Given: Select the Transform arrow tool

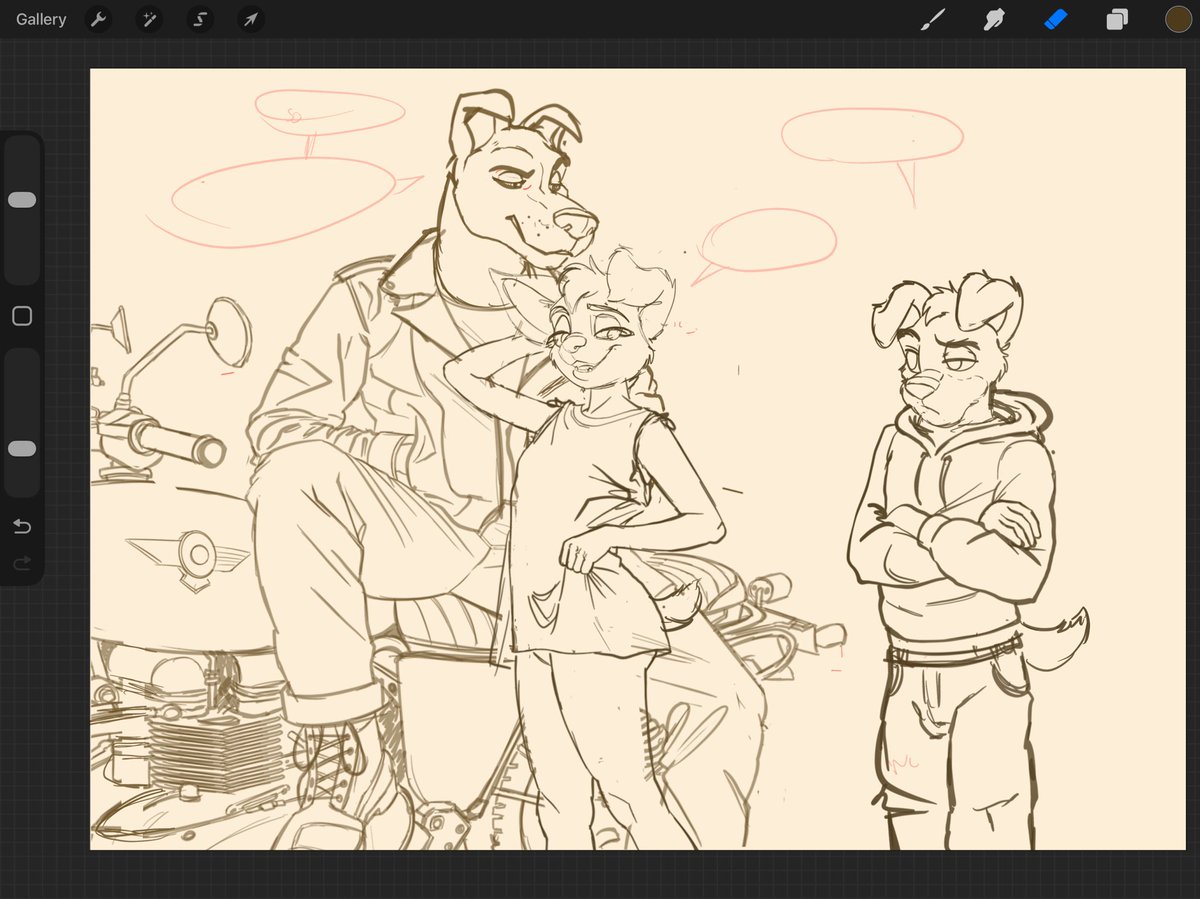Looking at the screenshot, I should pyautogui.click(x=250, y=19).
